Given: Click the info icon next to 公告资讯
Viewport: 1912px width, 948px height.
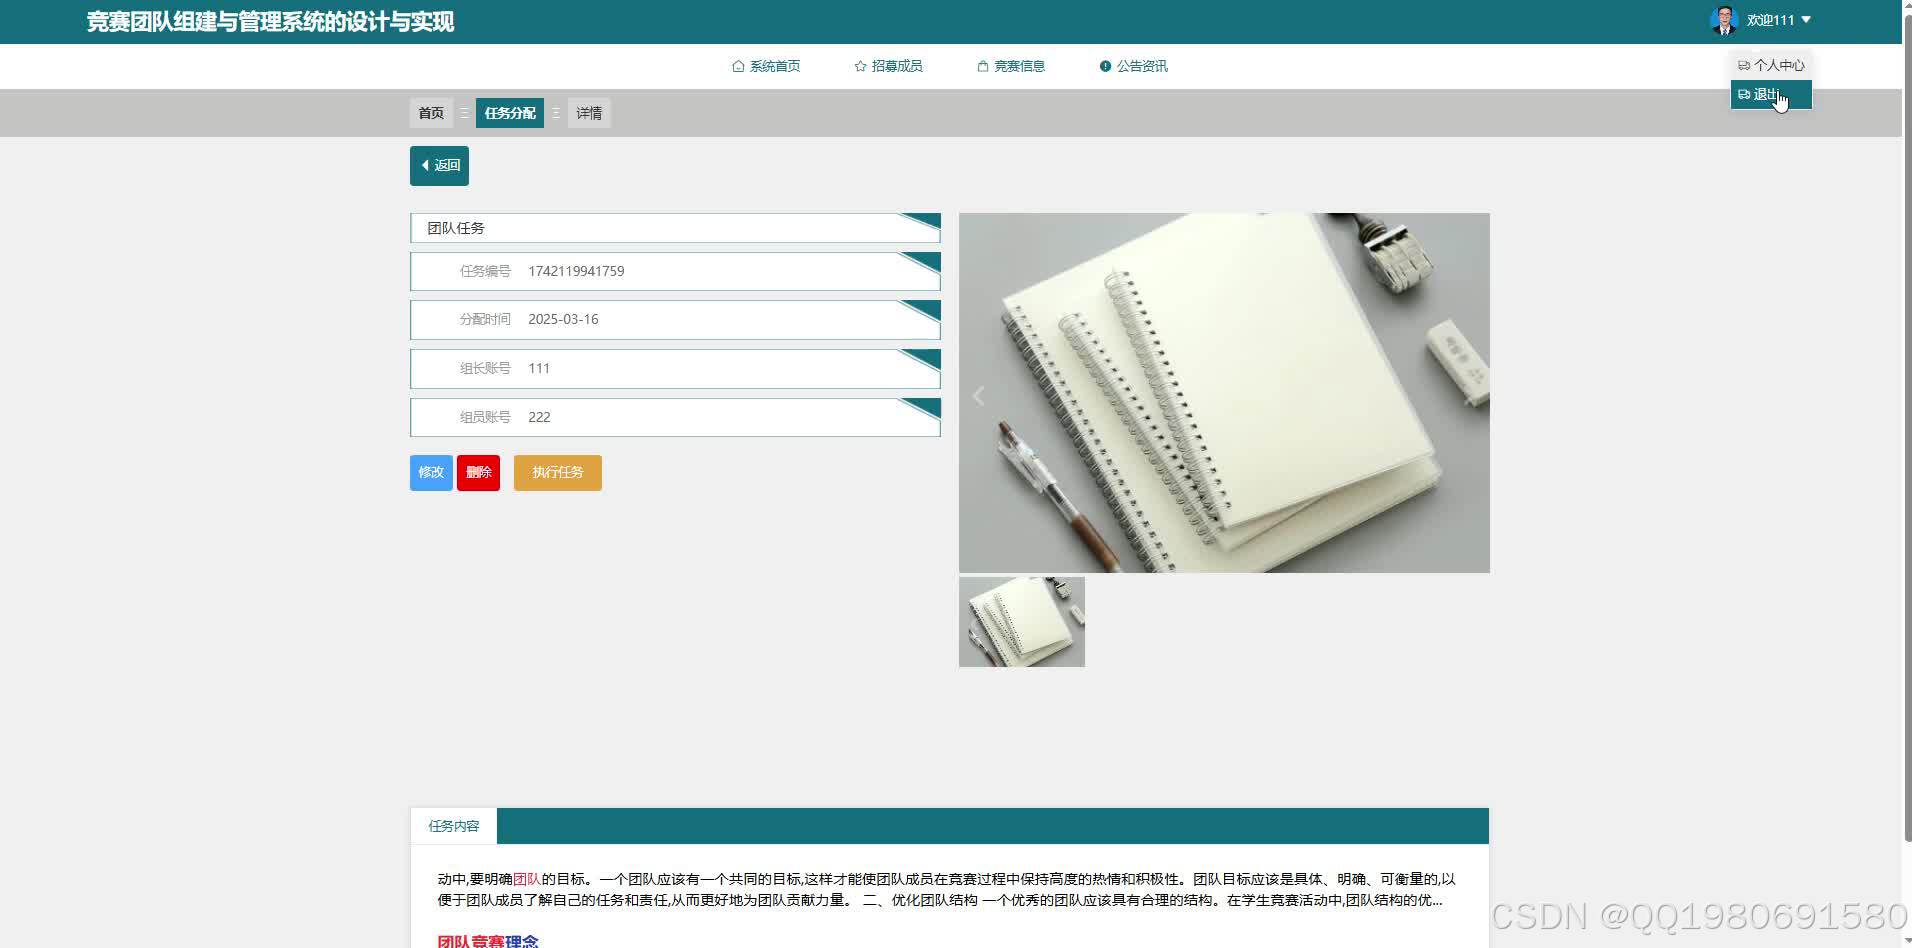Looking at the screenshot, I should tap(1105, 66).
